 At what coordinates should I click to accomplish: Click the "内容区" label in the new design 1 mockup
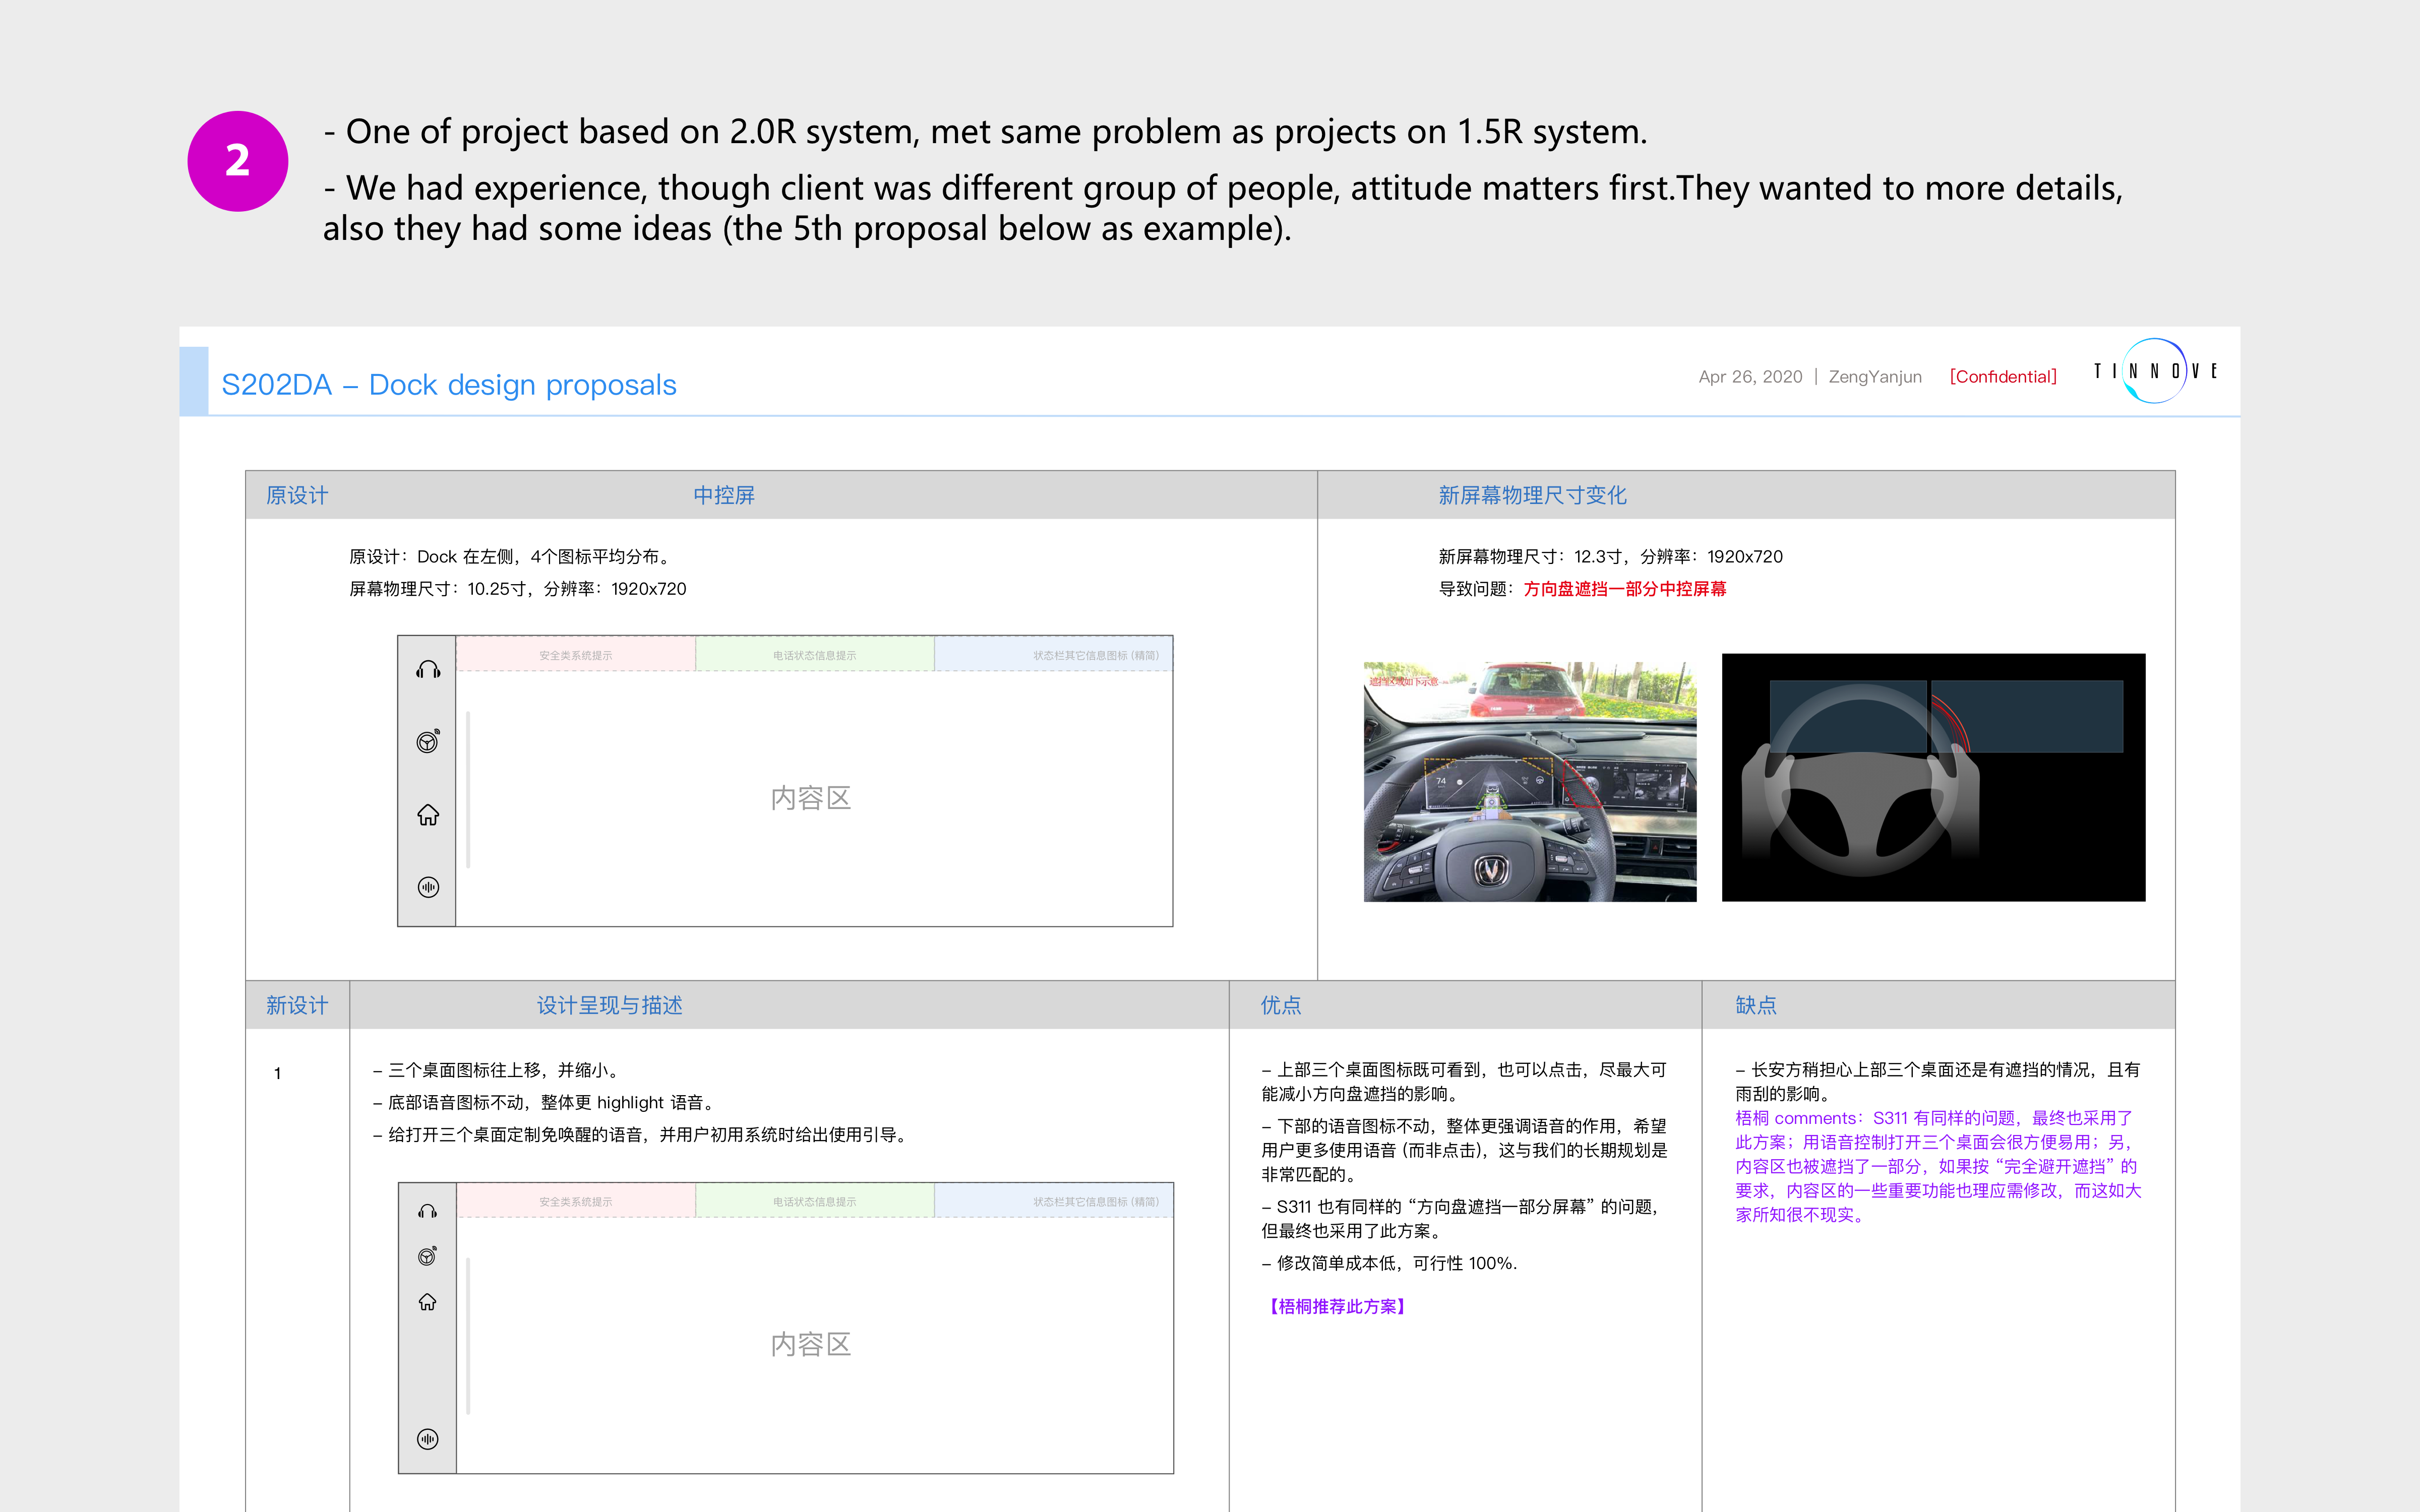[x=811, y=1344]
